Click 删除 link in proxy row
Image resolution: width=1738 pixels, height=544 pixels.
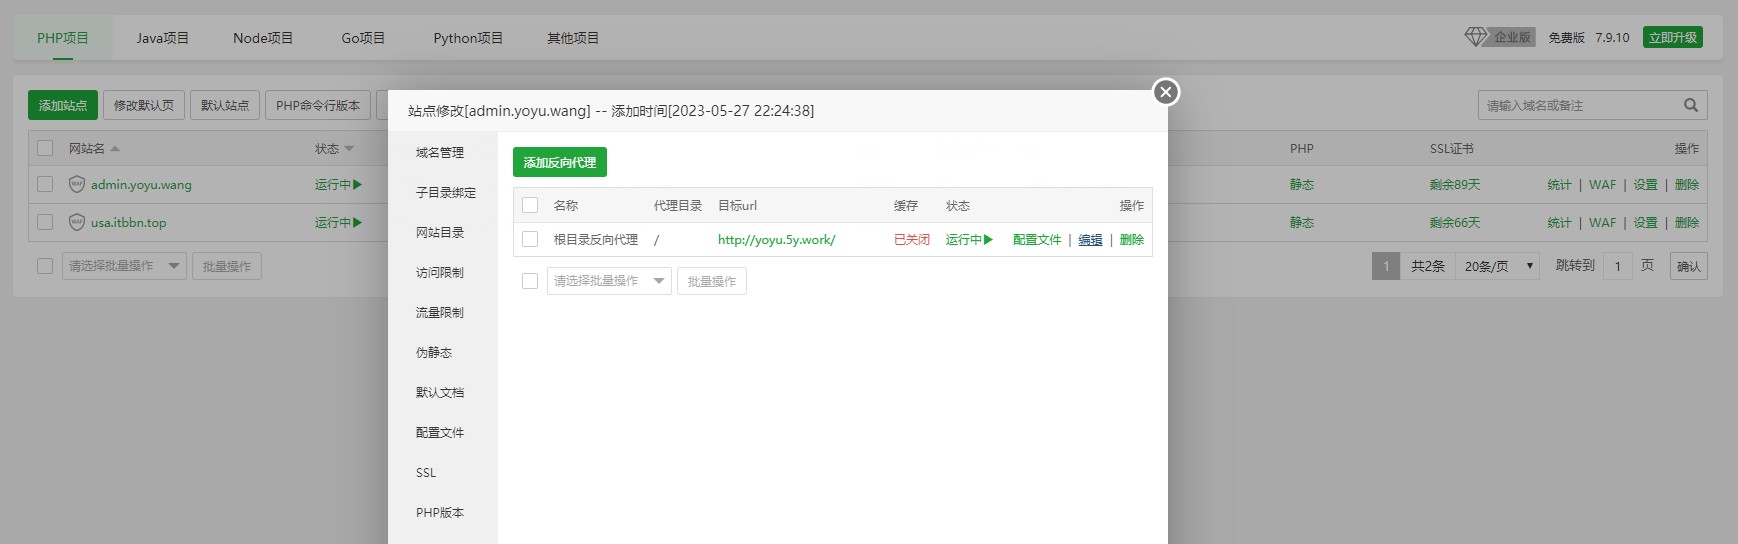(x=1131, y=239)
